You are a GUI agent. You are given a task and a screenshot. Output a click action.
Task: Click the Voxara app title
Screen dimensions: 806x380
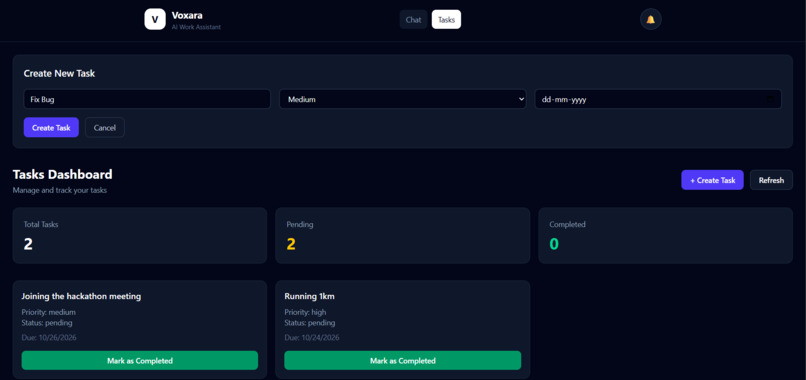[187, 15]
